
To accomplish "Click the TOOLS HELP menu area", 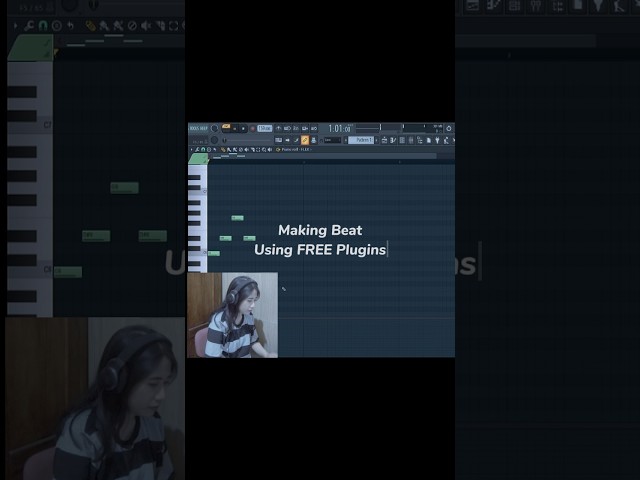I will [x=198, y=129].
